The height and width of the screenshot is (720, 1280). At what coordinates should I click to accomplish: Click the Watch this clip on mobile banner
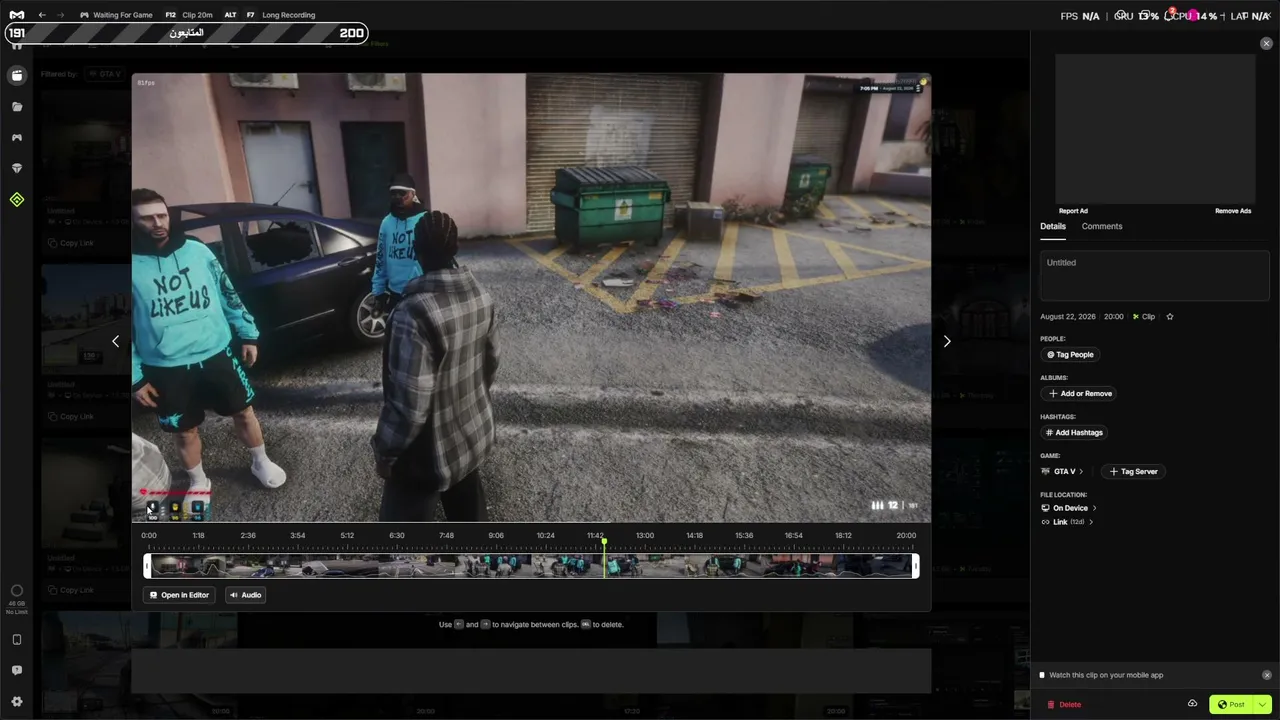[x=1106, y=675]
